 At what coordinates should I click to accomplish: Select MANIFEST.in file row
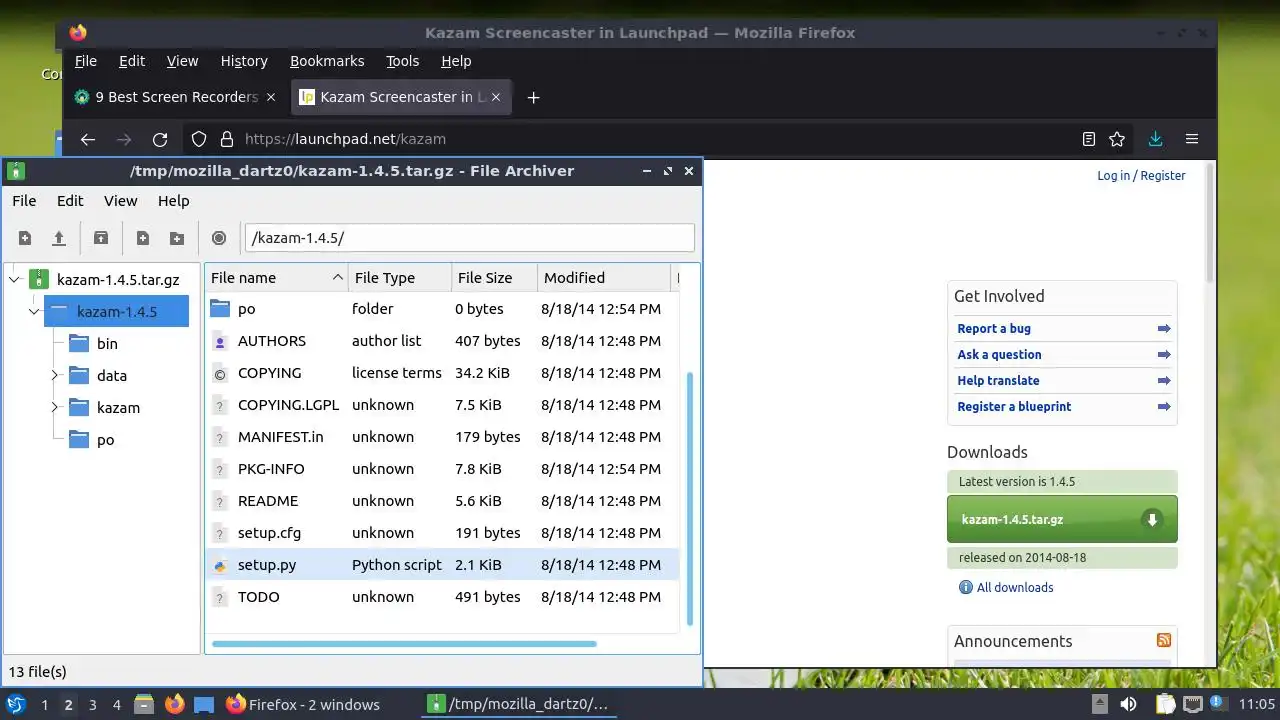441,437
